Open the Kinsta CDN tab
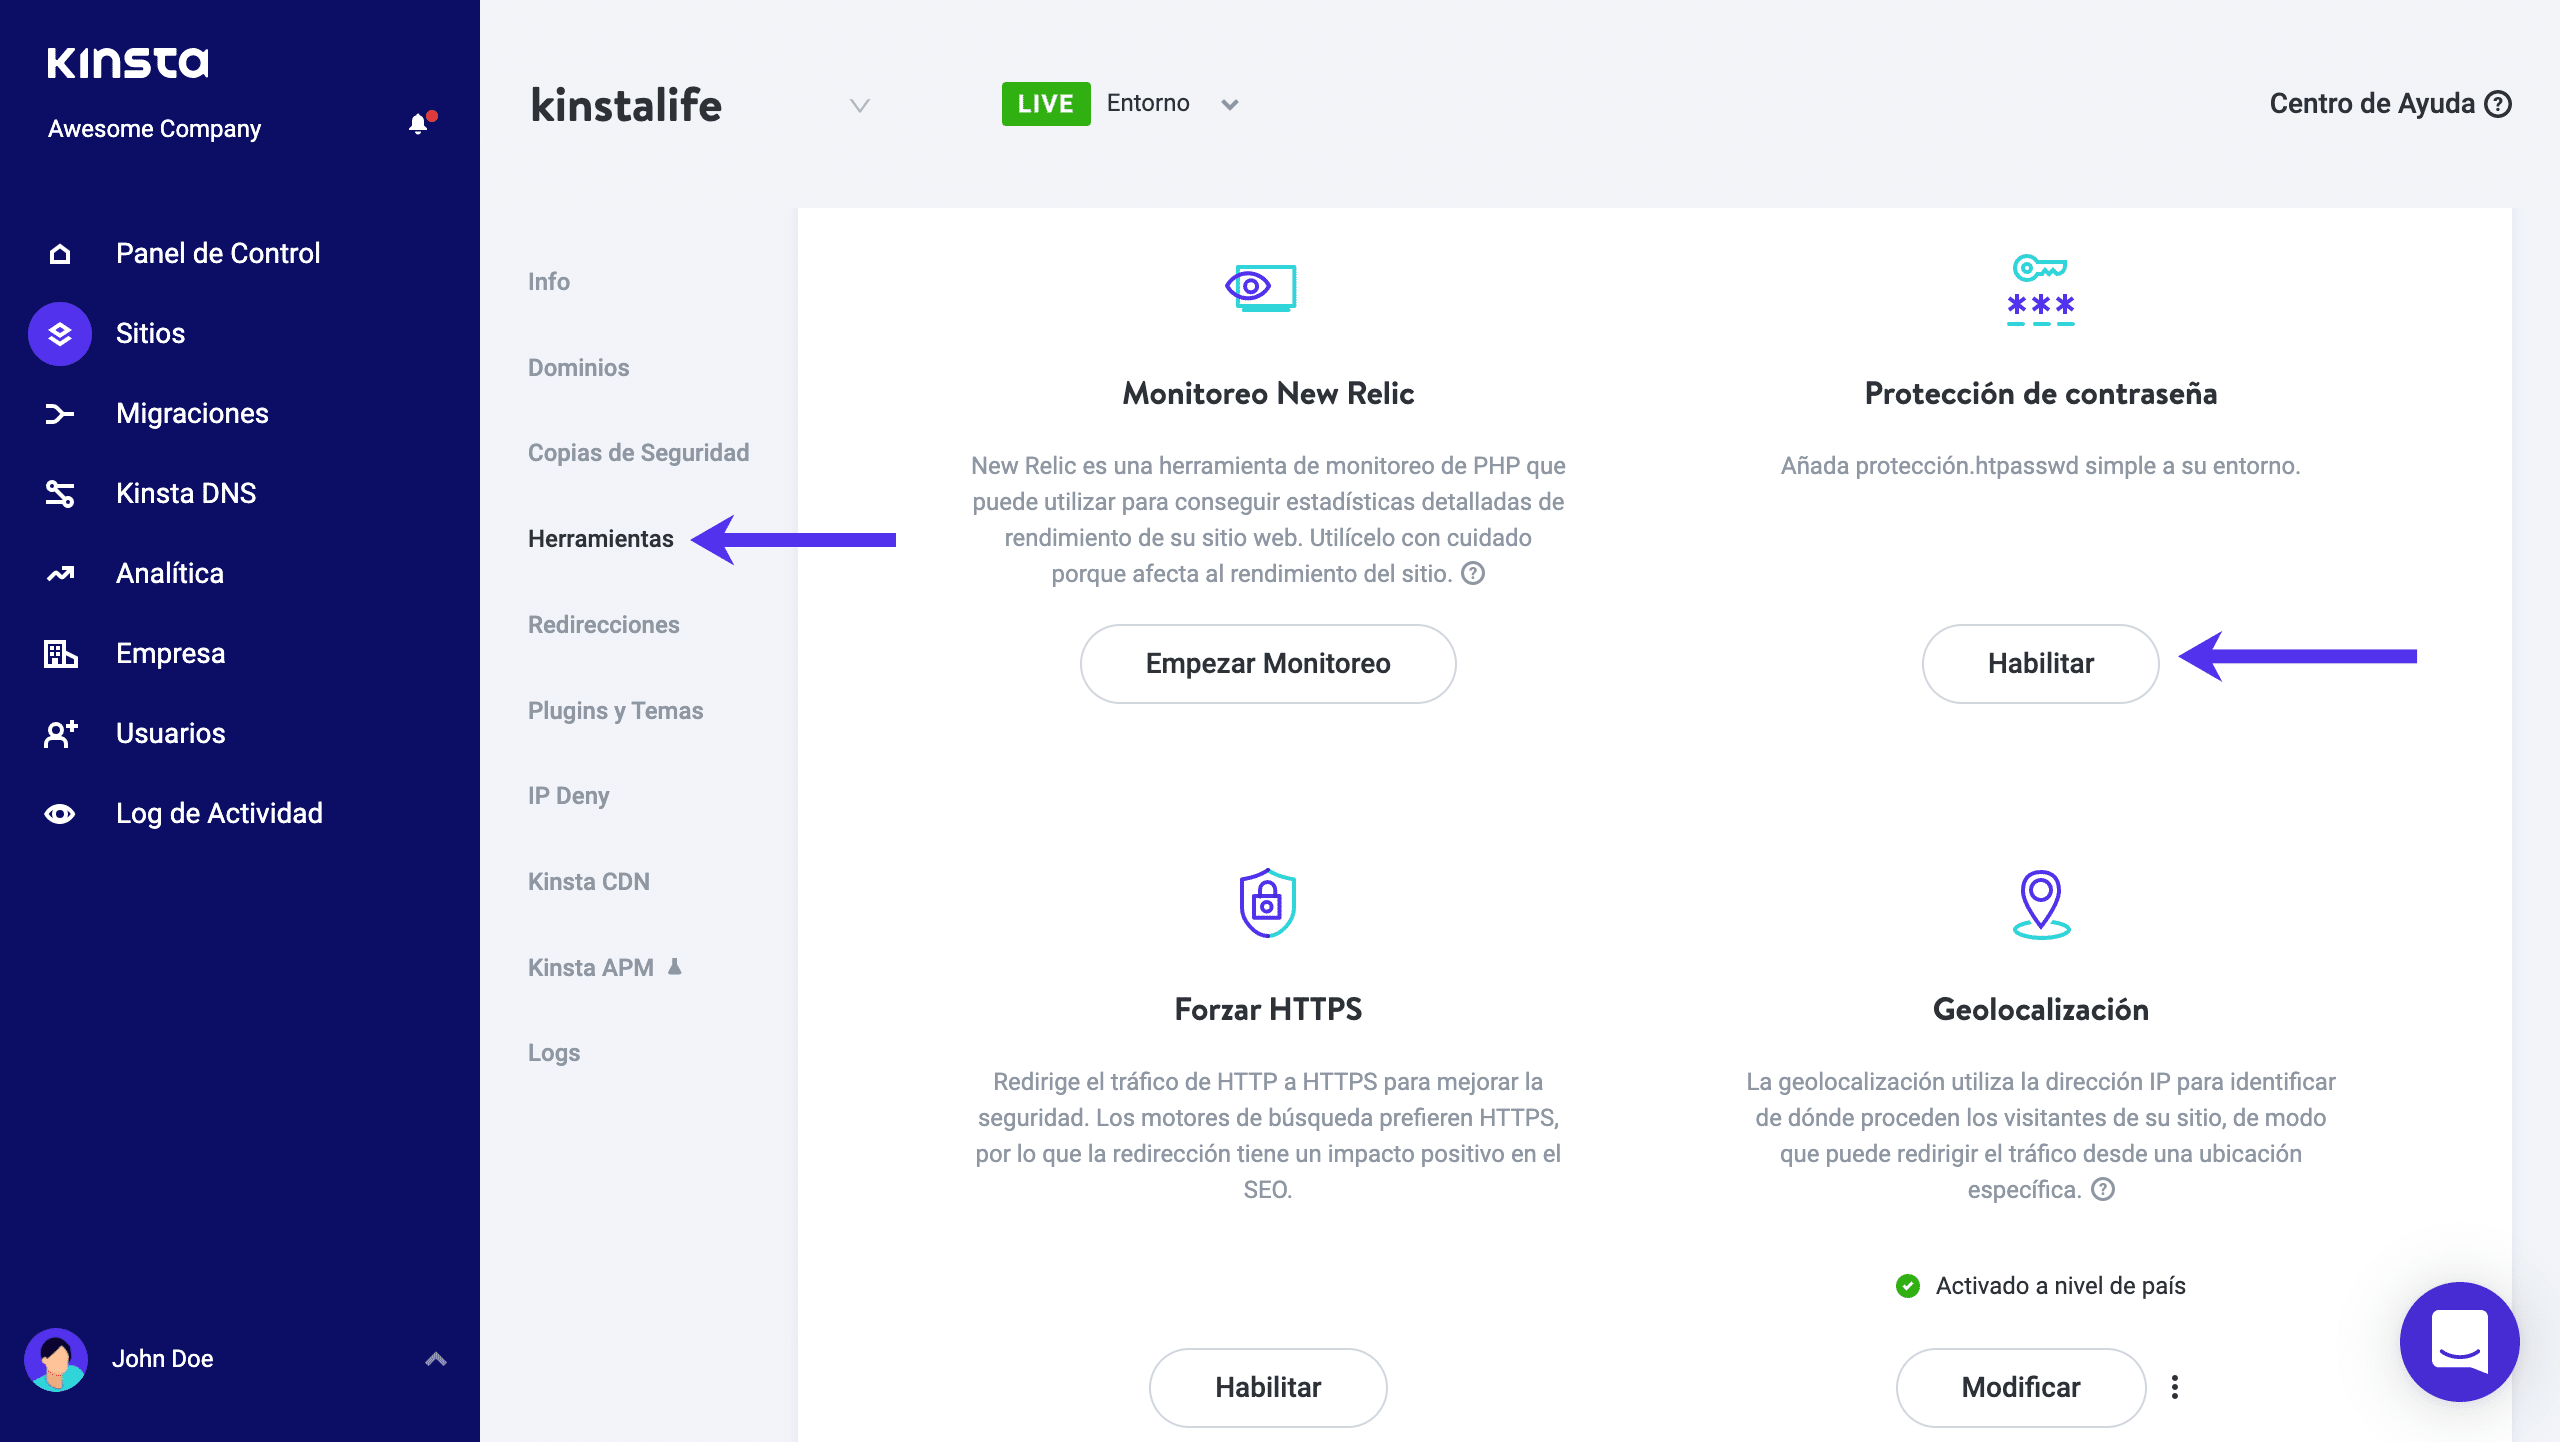 pyautogui.click(x=588, y=882)
